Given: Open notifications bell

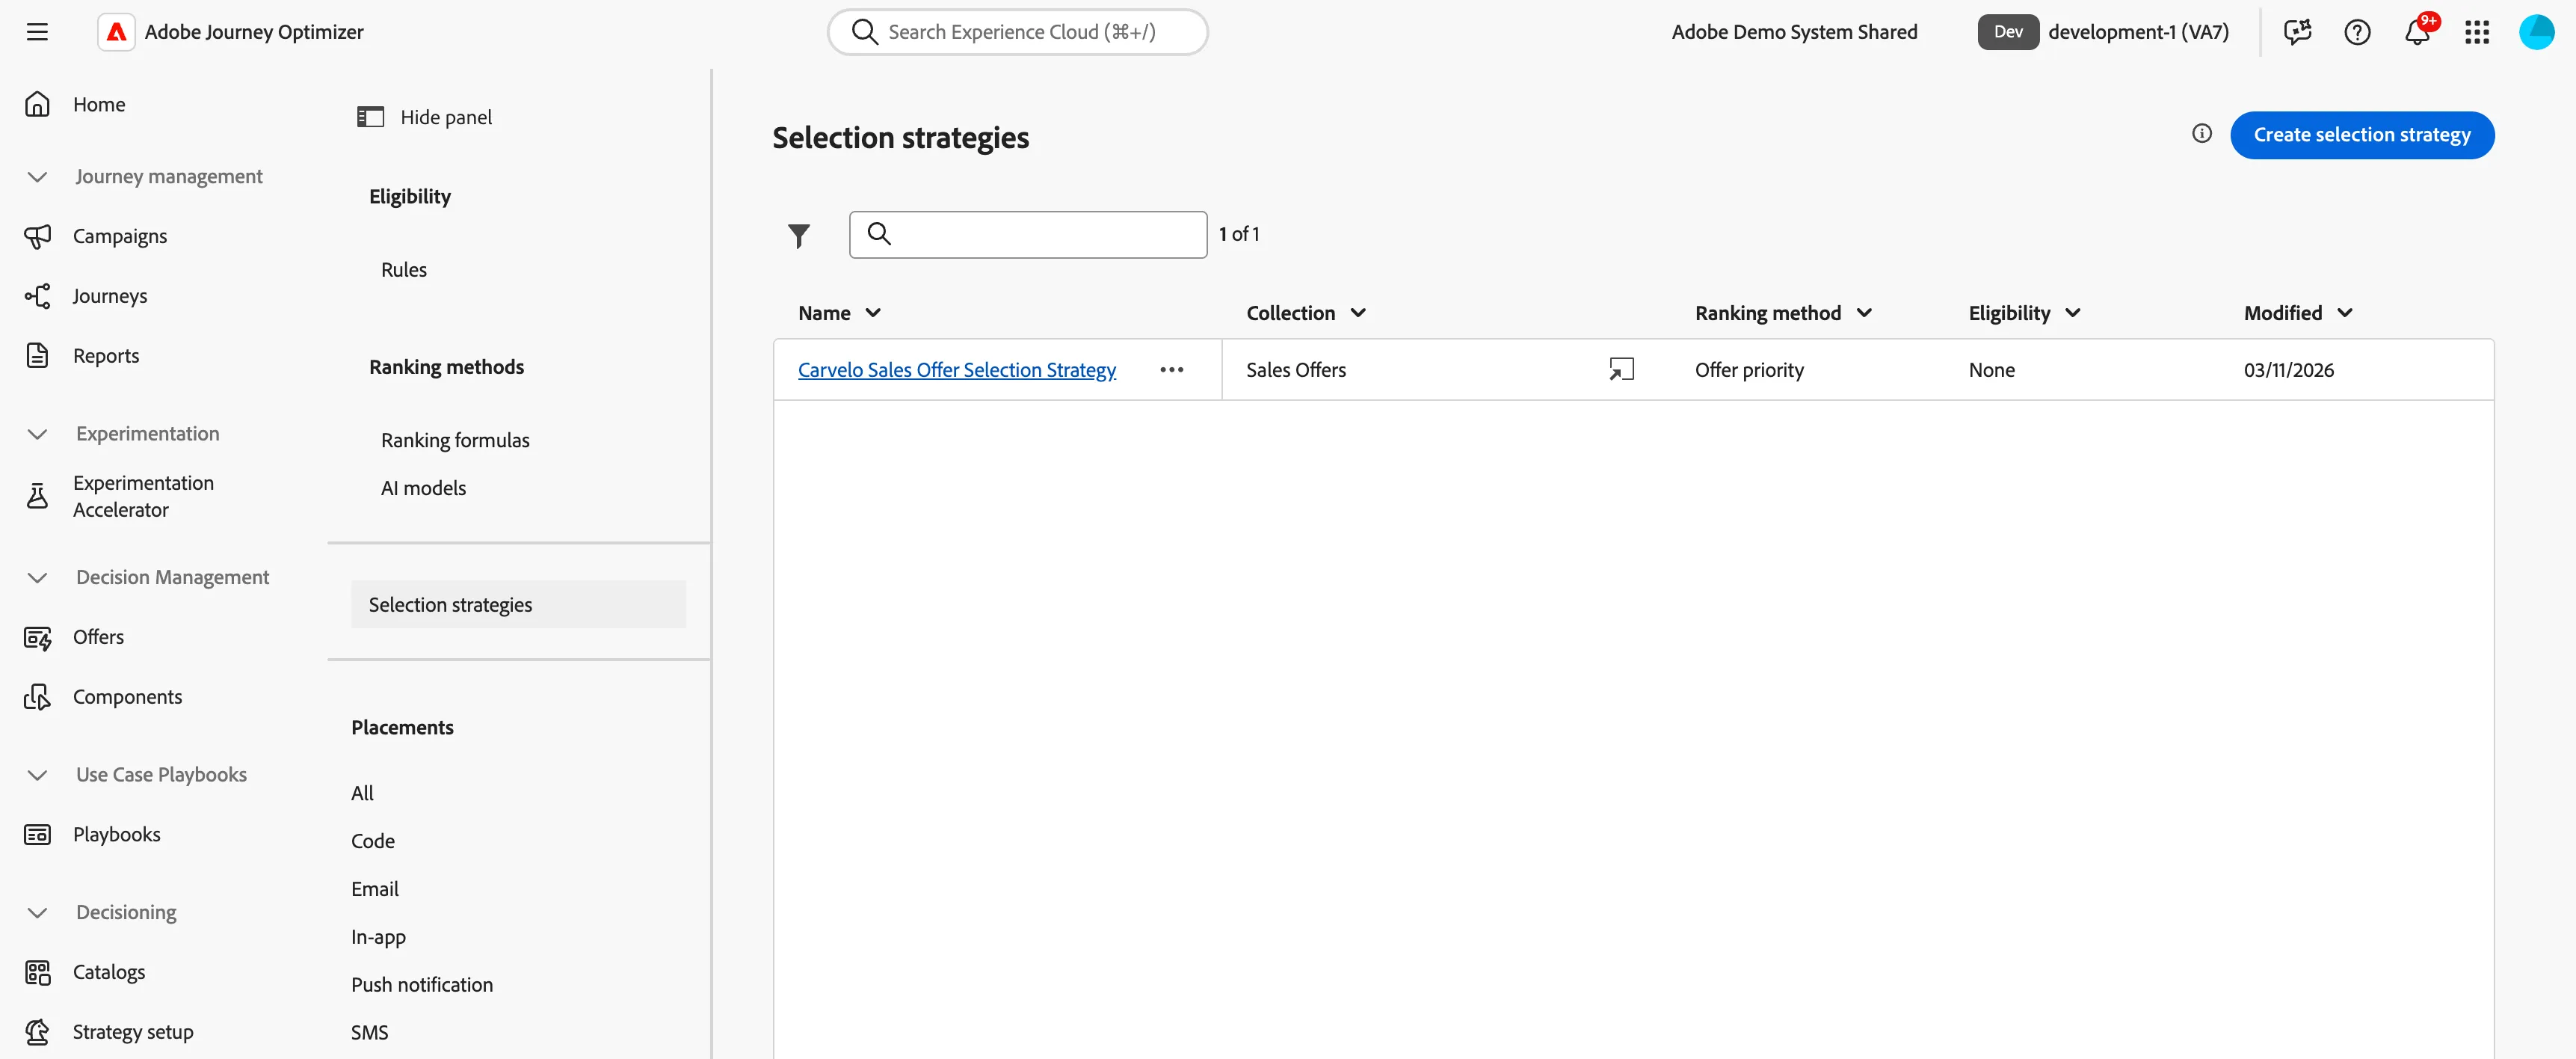Looking at the screenshot, I should (x=2417, y=32).
